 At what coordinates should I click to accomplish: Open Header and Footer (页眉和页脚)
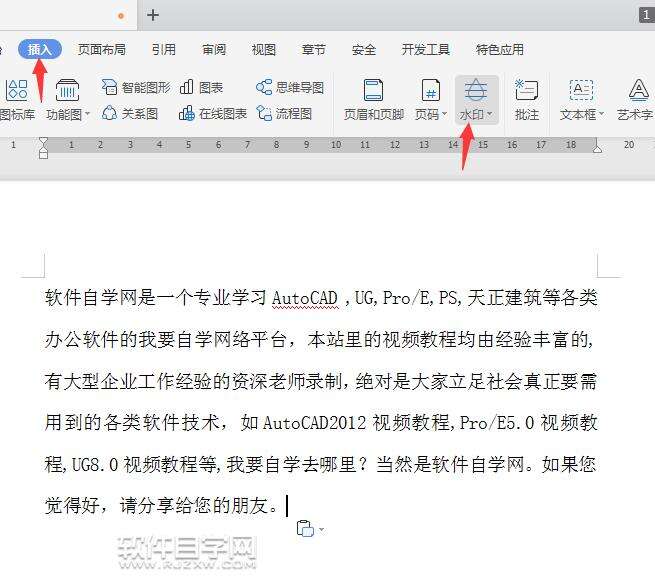[x=373, y=100]
